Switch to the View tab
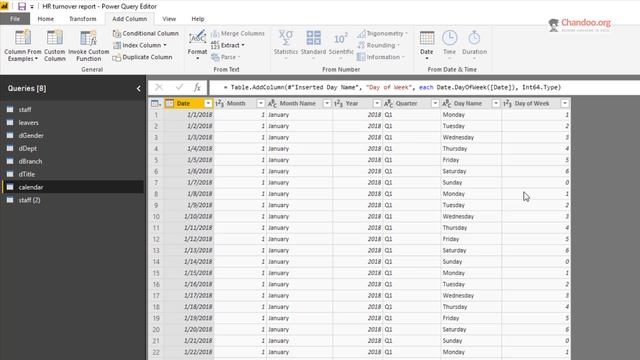Screen dimensions: 640x360 (x=169, y=19)
